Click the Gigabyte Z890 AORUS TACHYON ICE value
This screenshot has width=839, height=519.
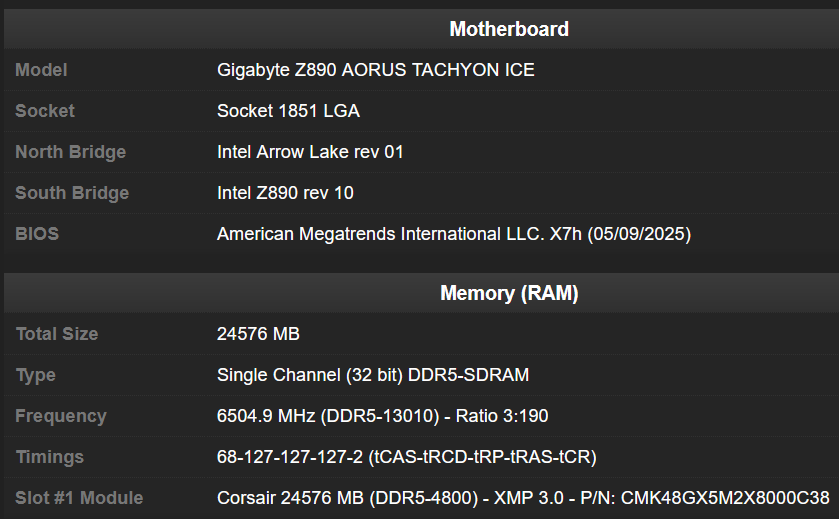375,70
